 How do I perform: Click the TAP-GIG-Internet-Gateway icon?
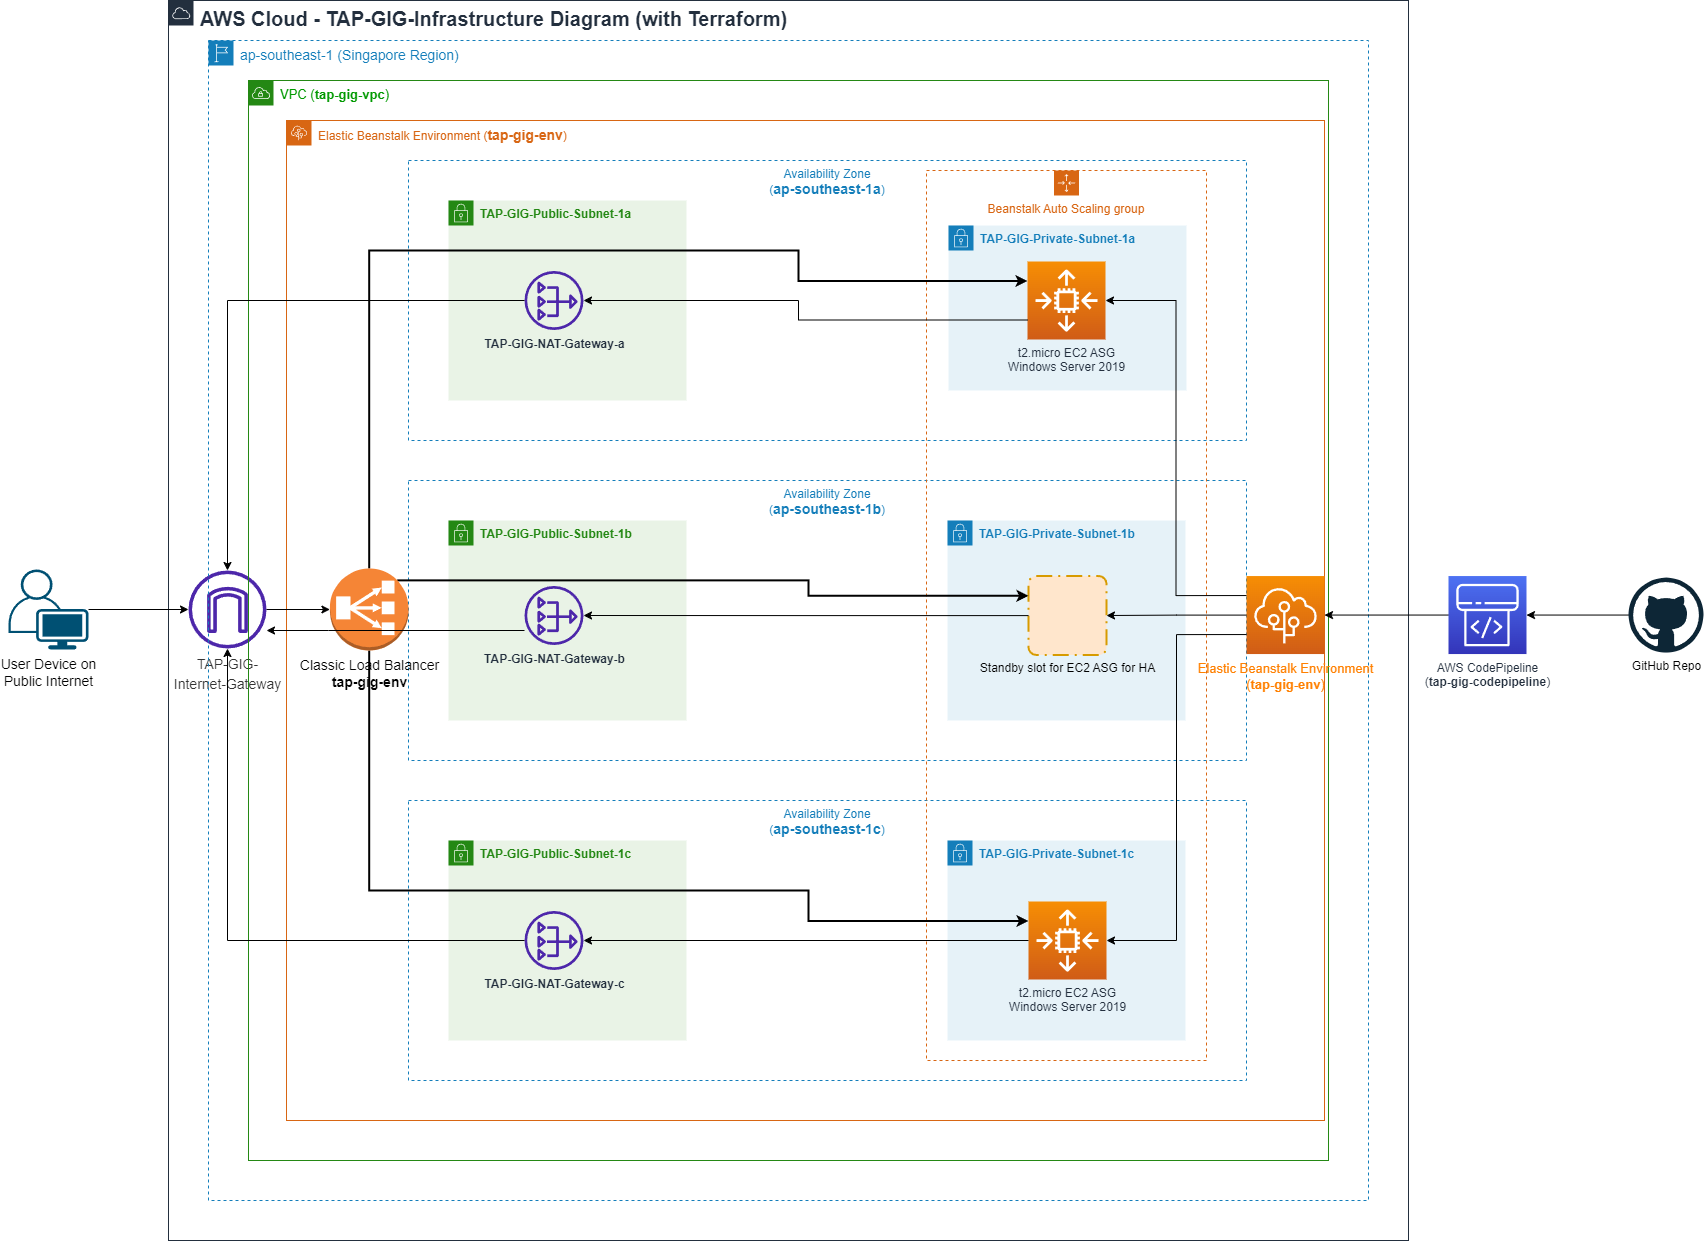pyautogui.click(x=227, y=608)
